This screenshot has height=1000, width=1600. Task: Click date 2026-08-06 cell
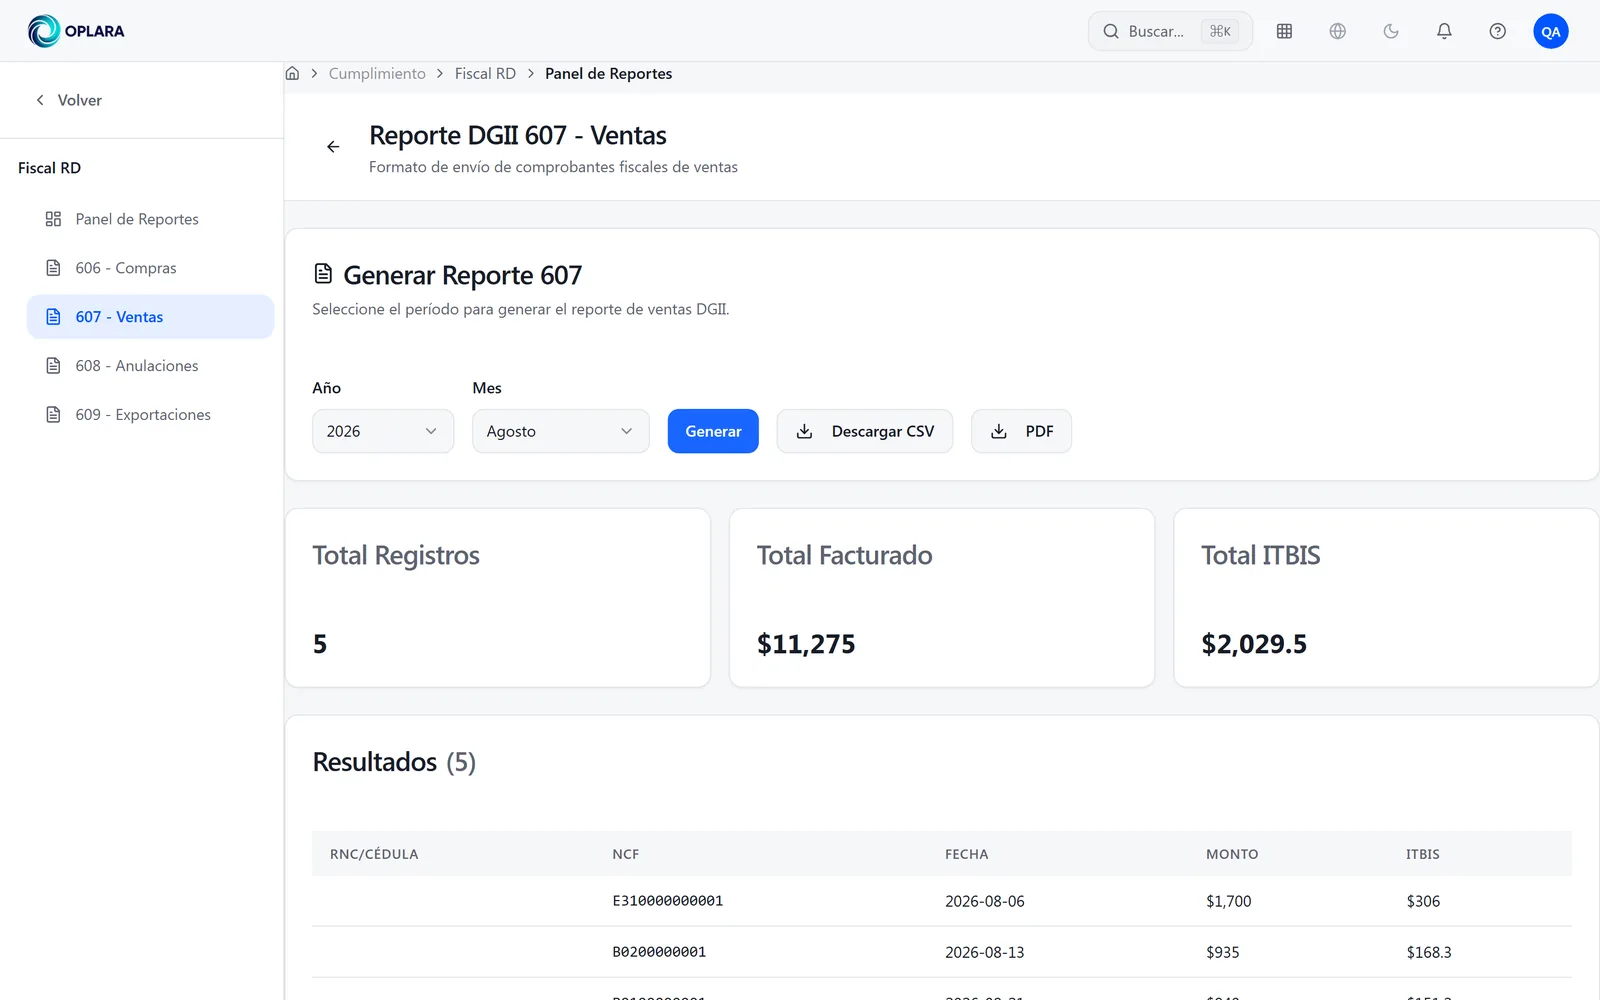[x=985, y=901]
